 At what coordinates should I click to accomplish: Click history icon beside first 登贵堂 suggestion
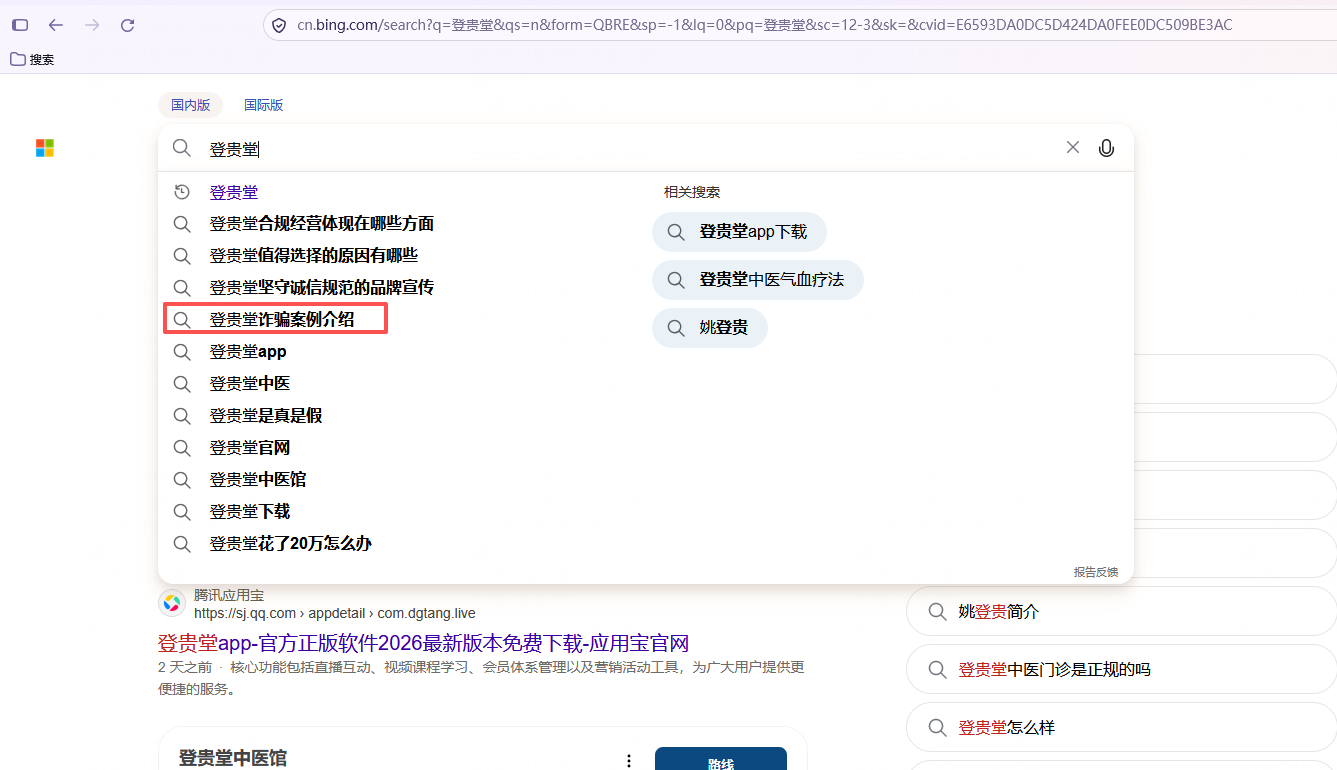pyautogui.click(x=182, y=192)
